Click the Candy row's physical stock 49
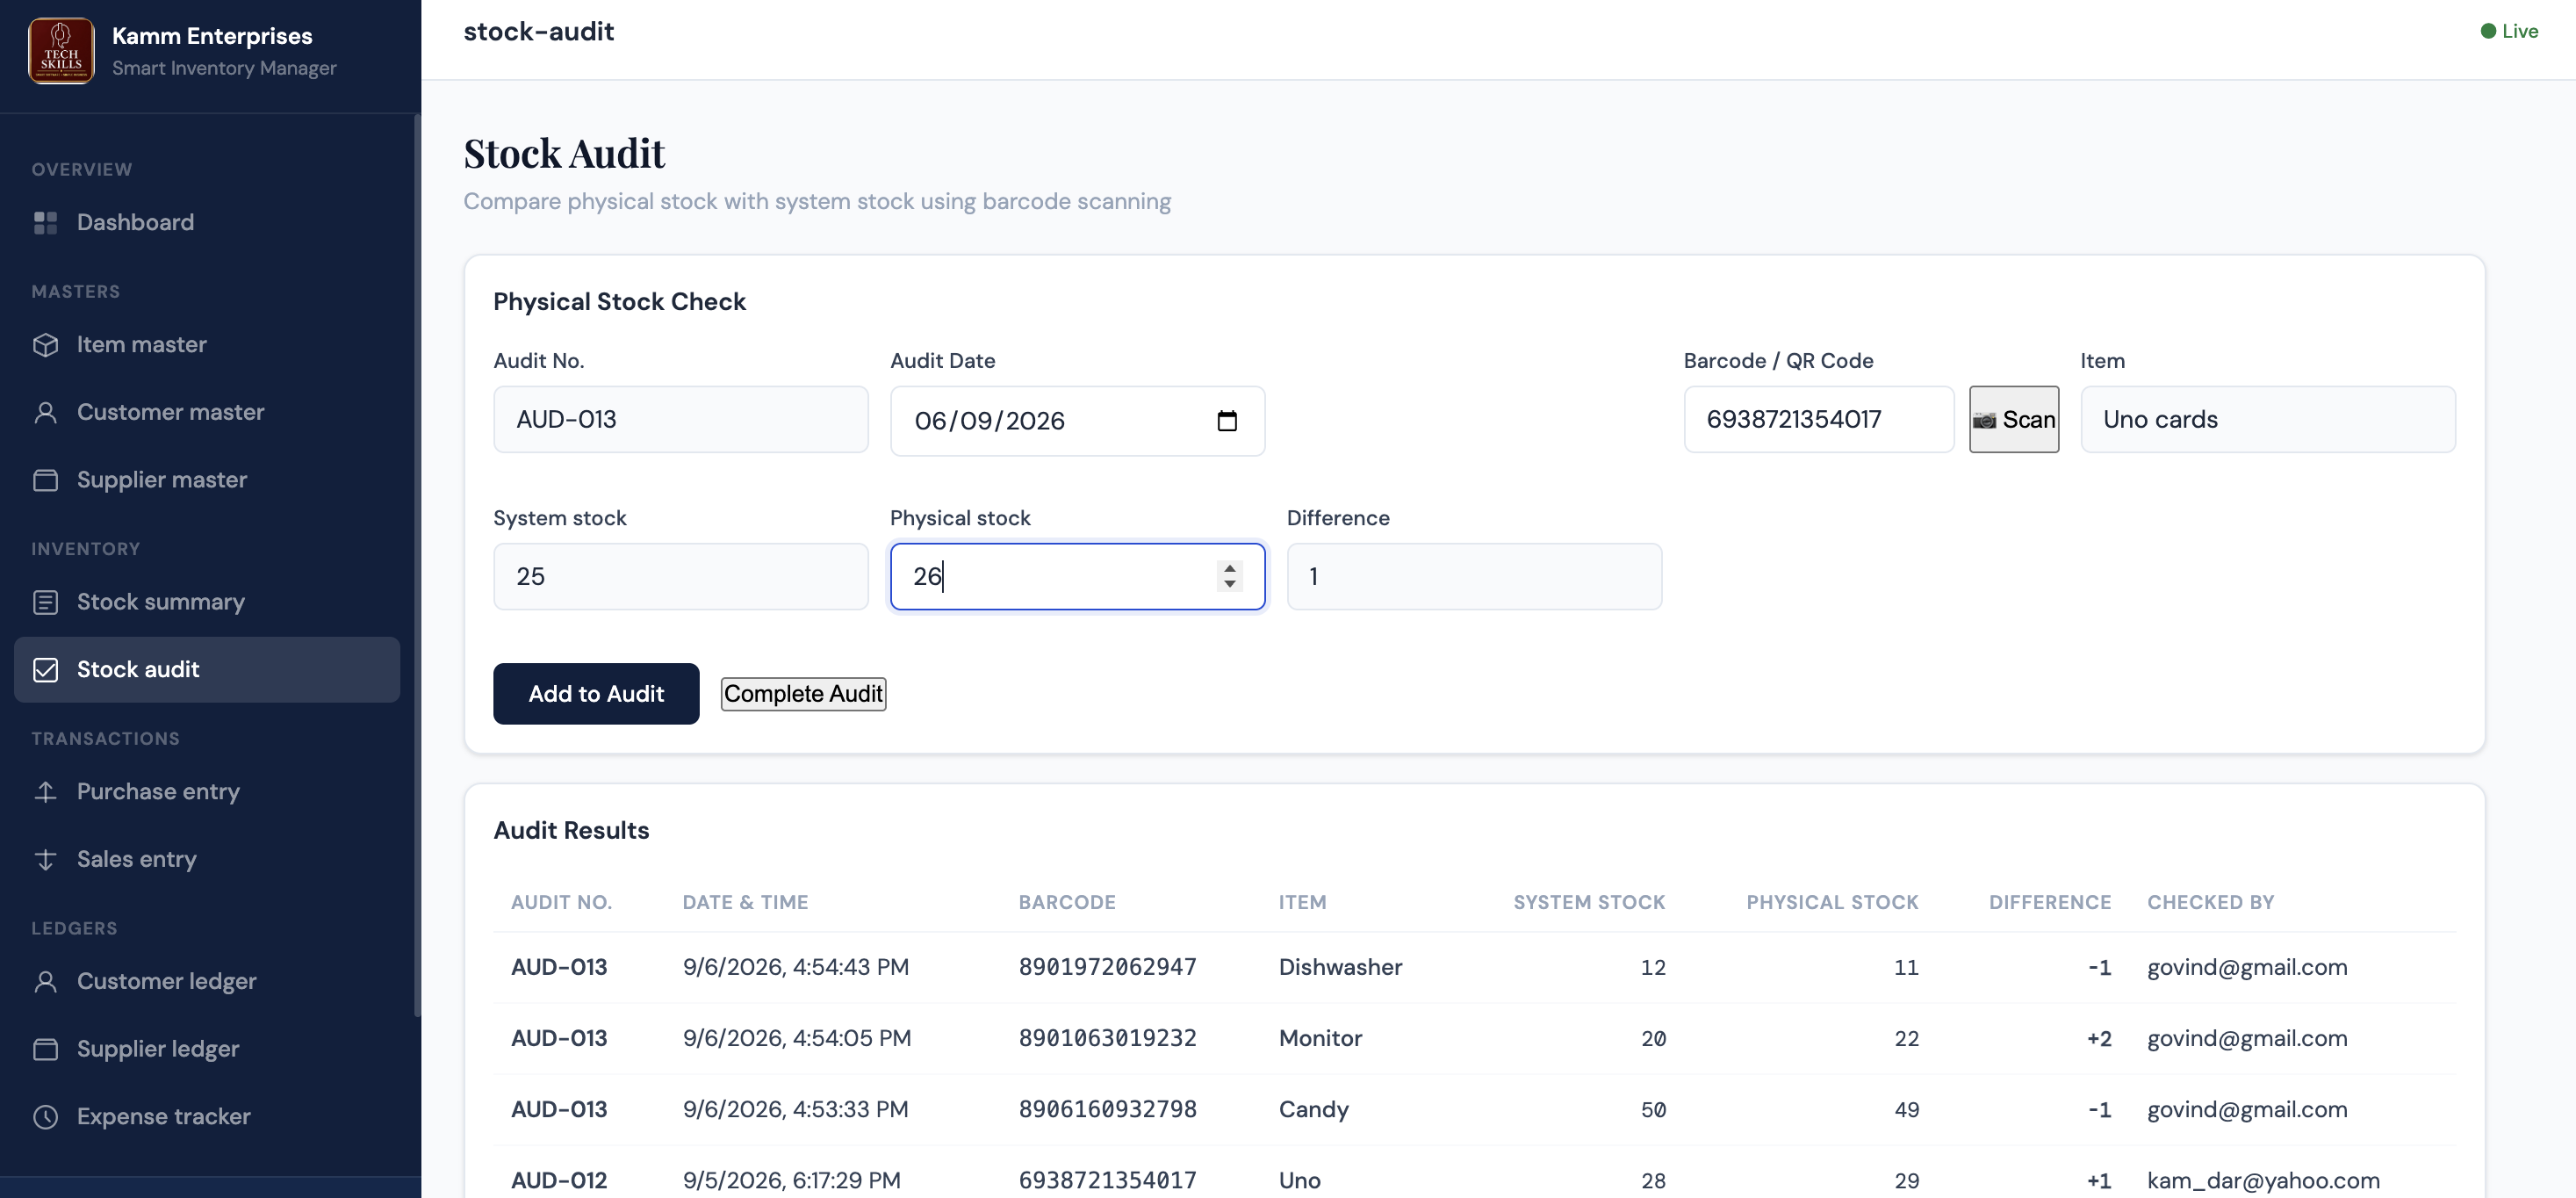The width and height of the screenshot is (2576, 1198). 1906,1110
